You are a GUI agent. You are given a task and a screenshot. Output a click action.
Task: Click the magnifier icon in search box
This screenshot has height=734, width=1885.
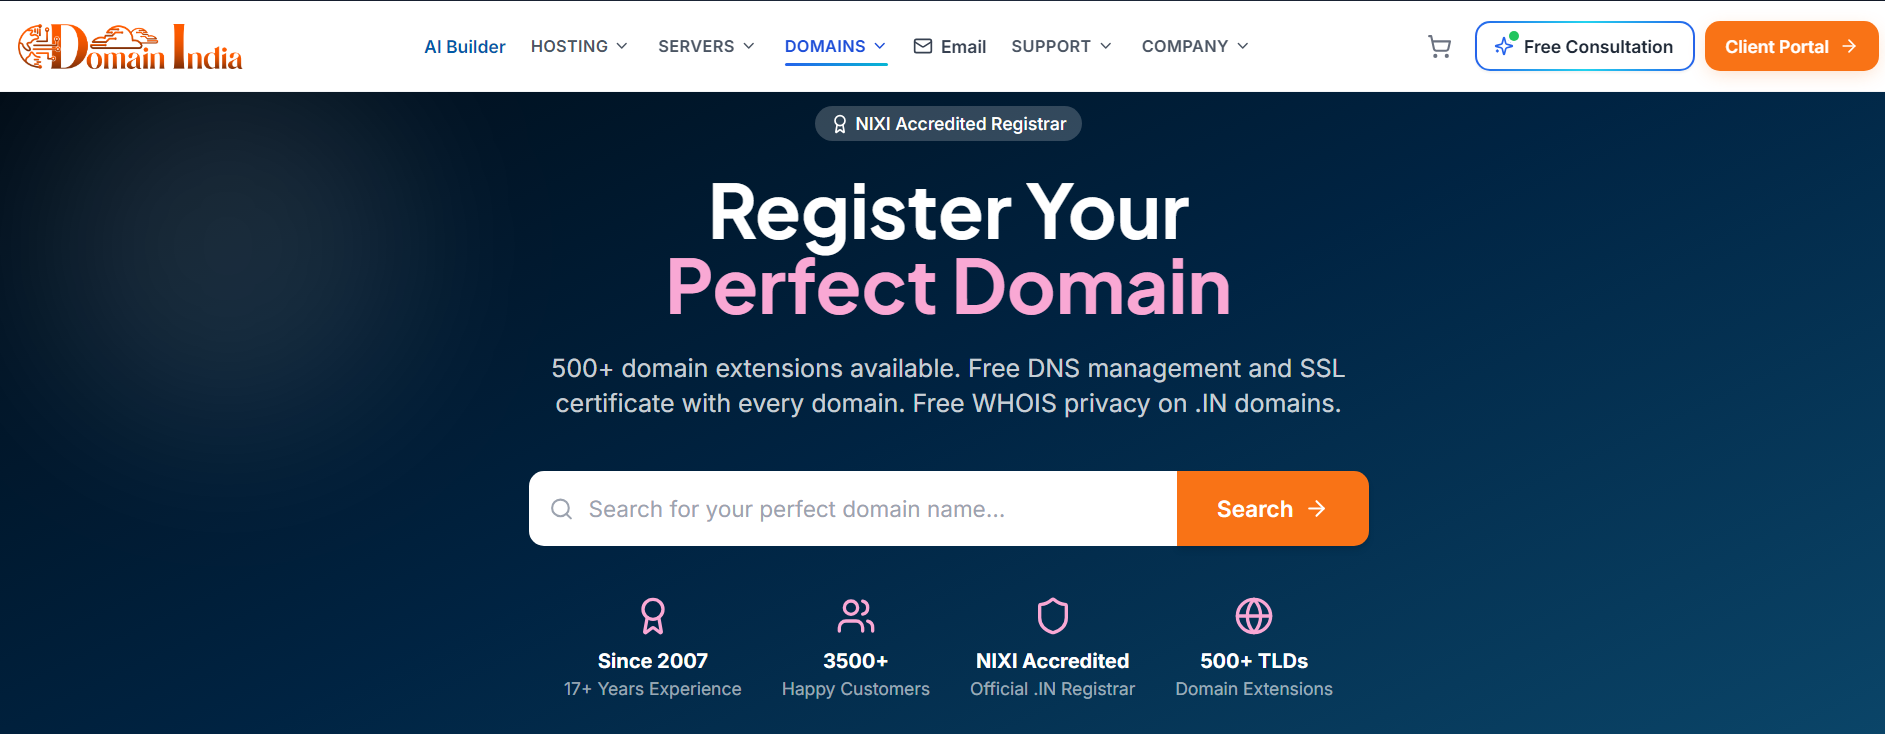(x=562, y=509)
